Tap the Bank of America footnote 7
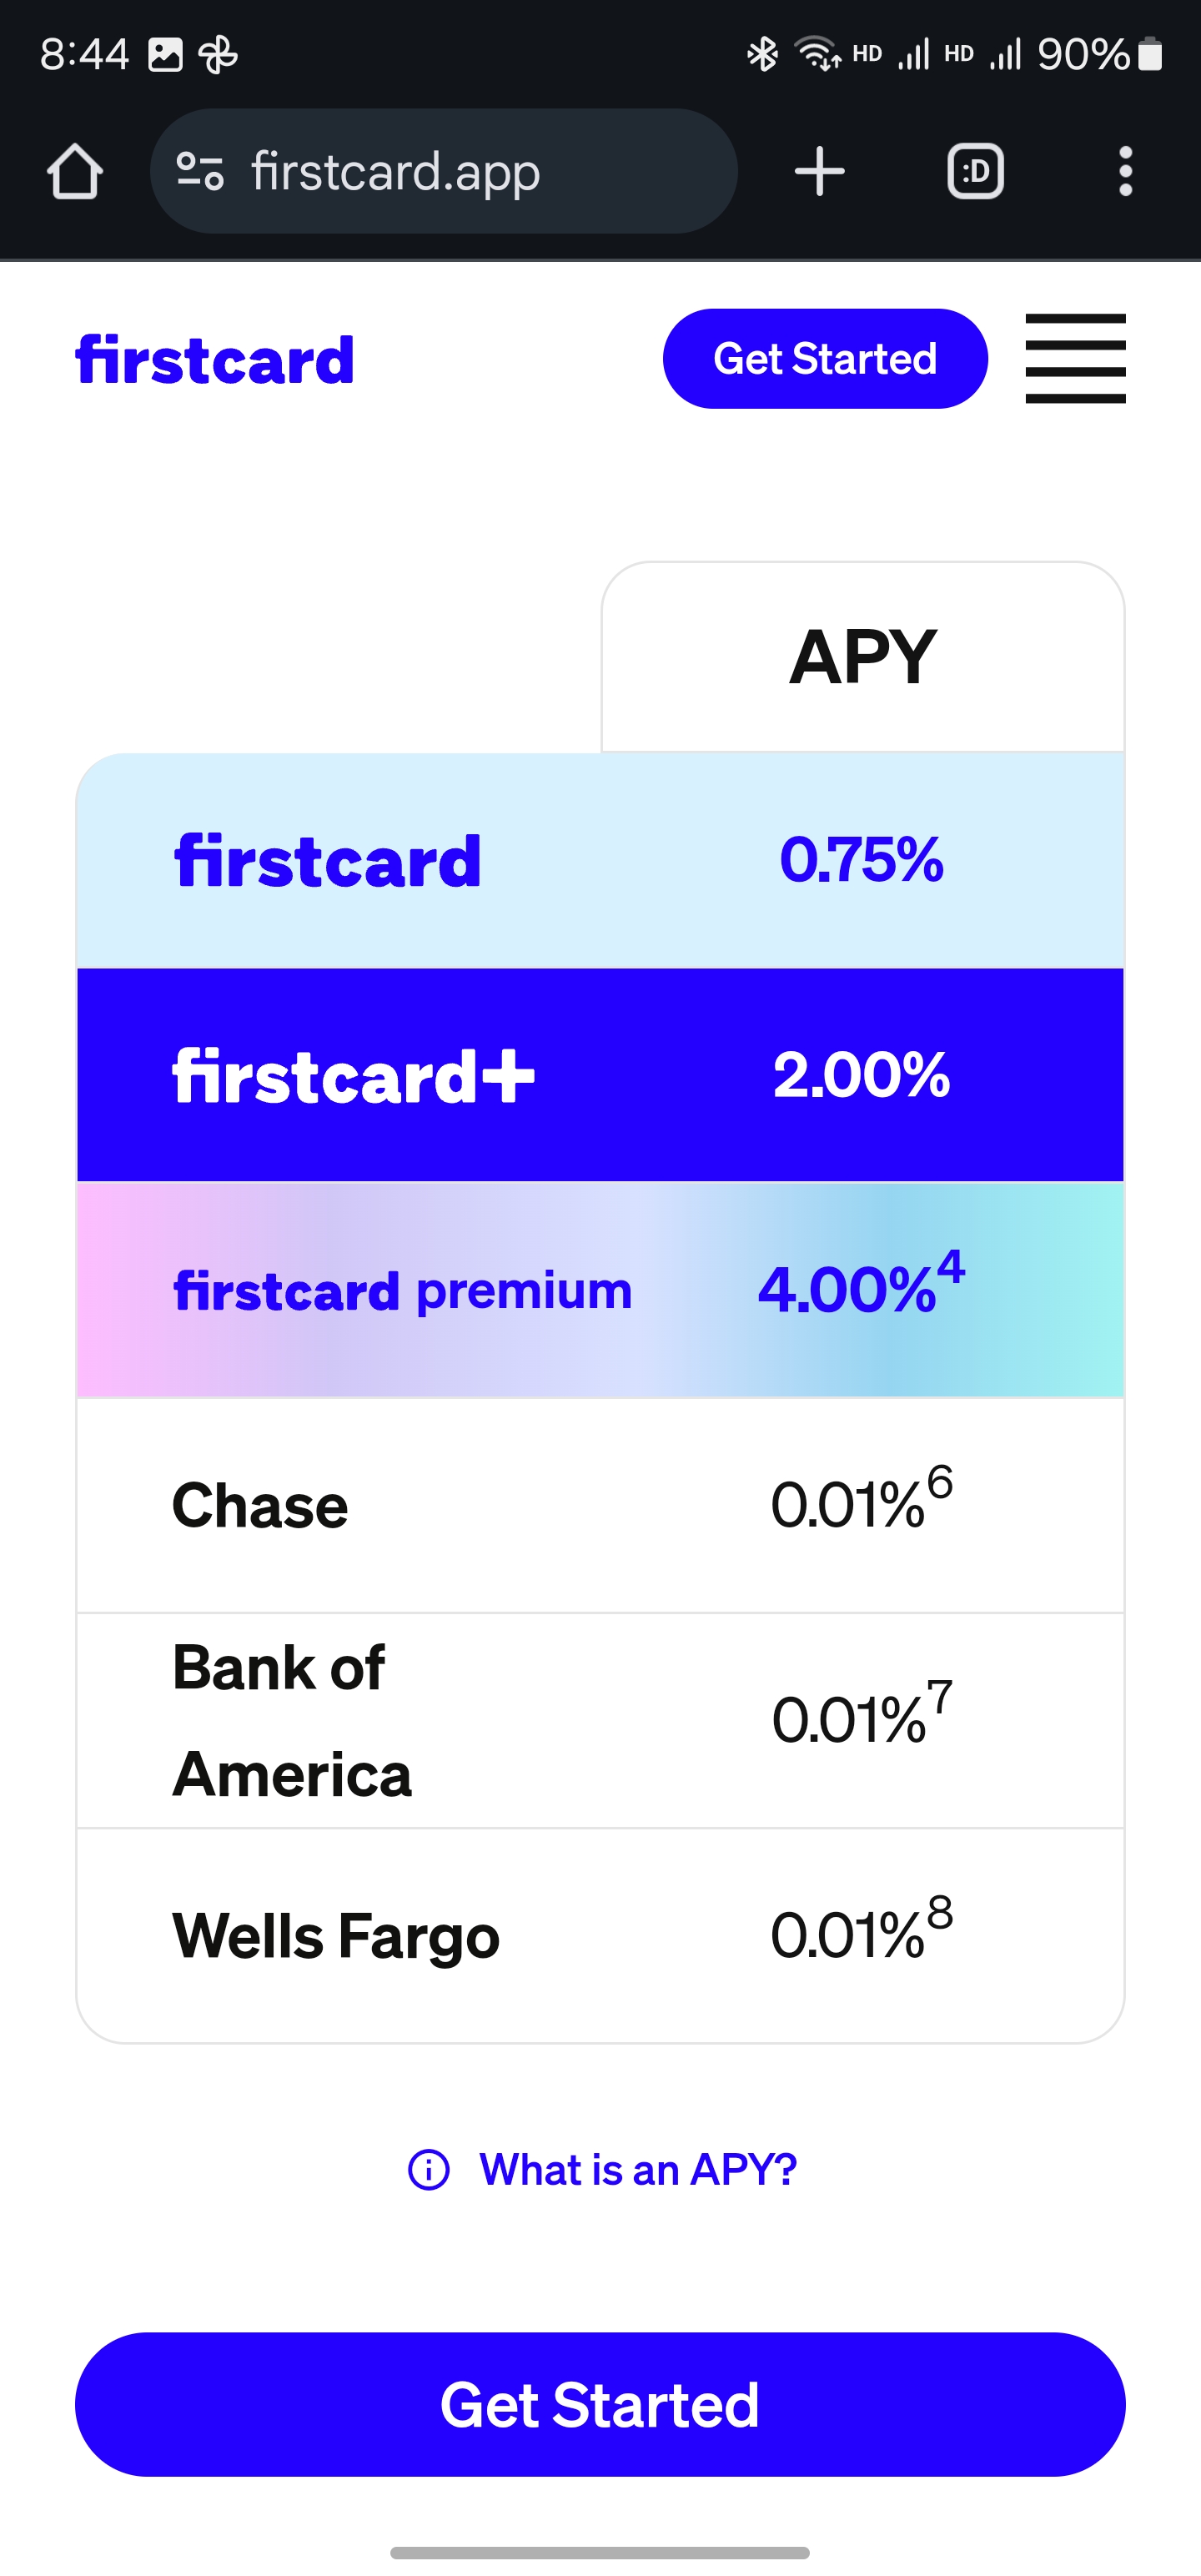Viewport: 1201px width, 2576px height. [940, 1696]
